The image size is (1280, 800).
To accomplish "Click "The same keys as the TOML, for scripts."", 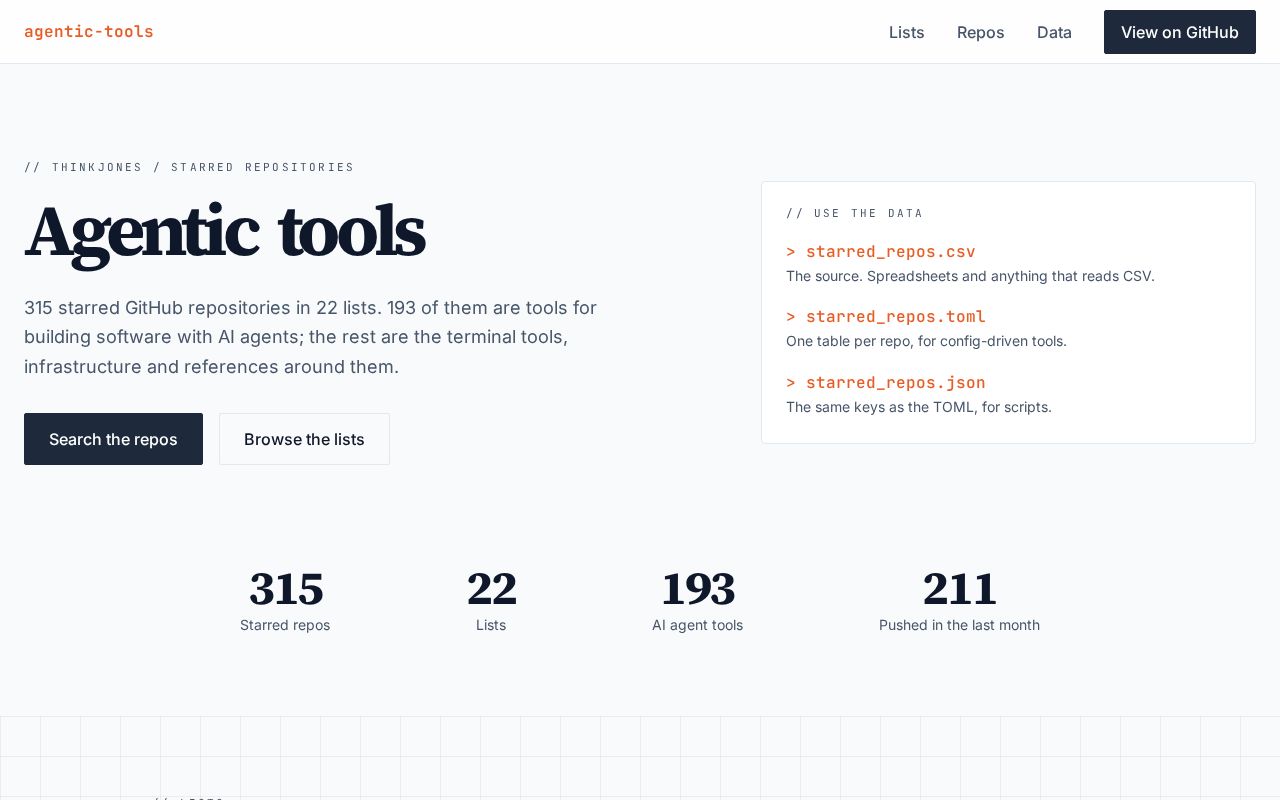I will click(x=919, y=407).
